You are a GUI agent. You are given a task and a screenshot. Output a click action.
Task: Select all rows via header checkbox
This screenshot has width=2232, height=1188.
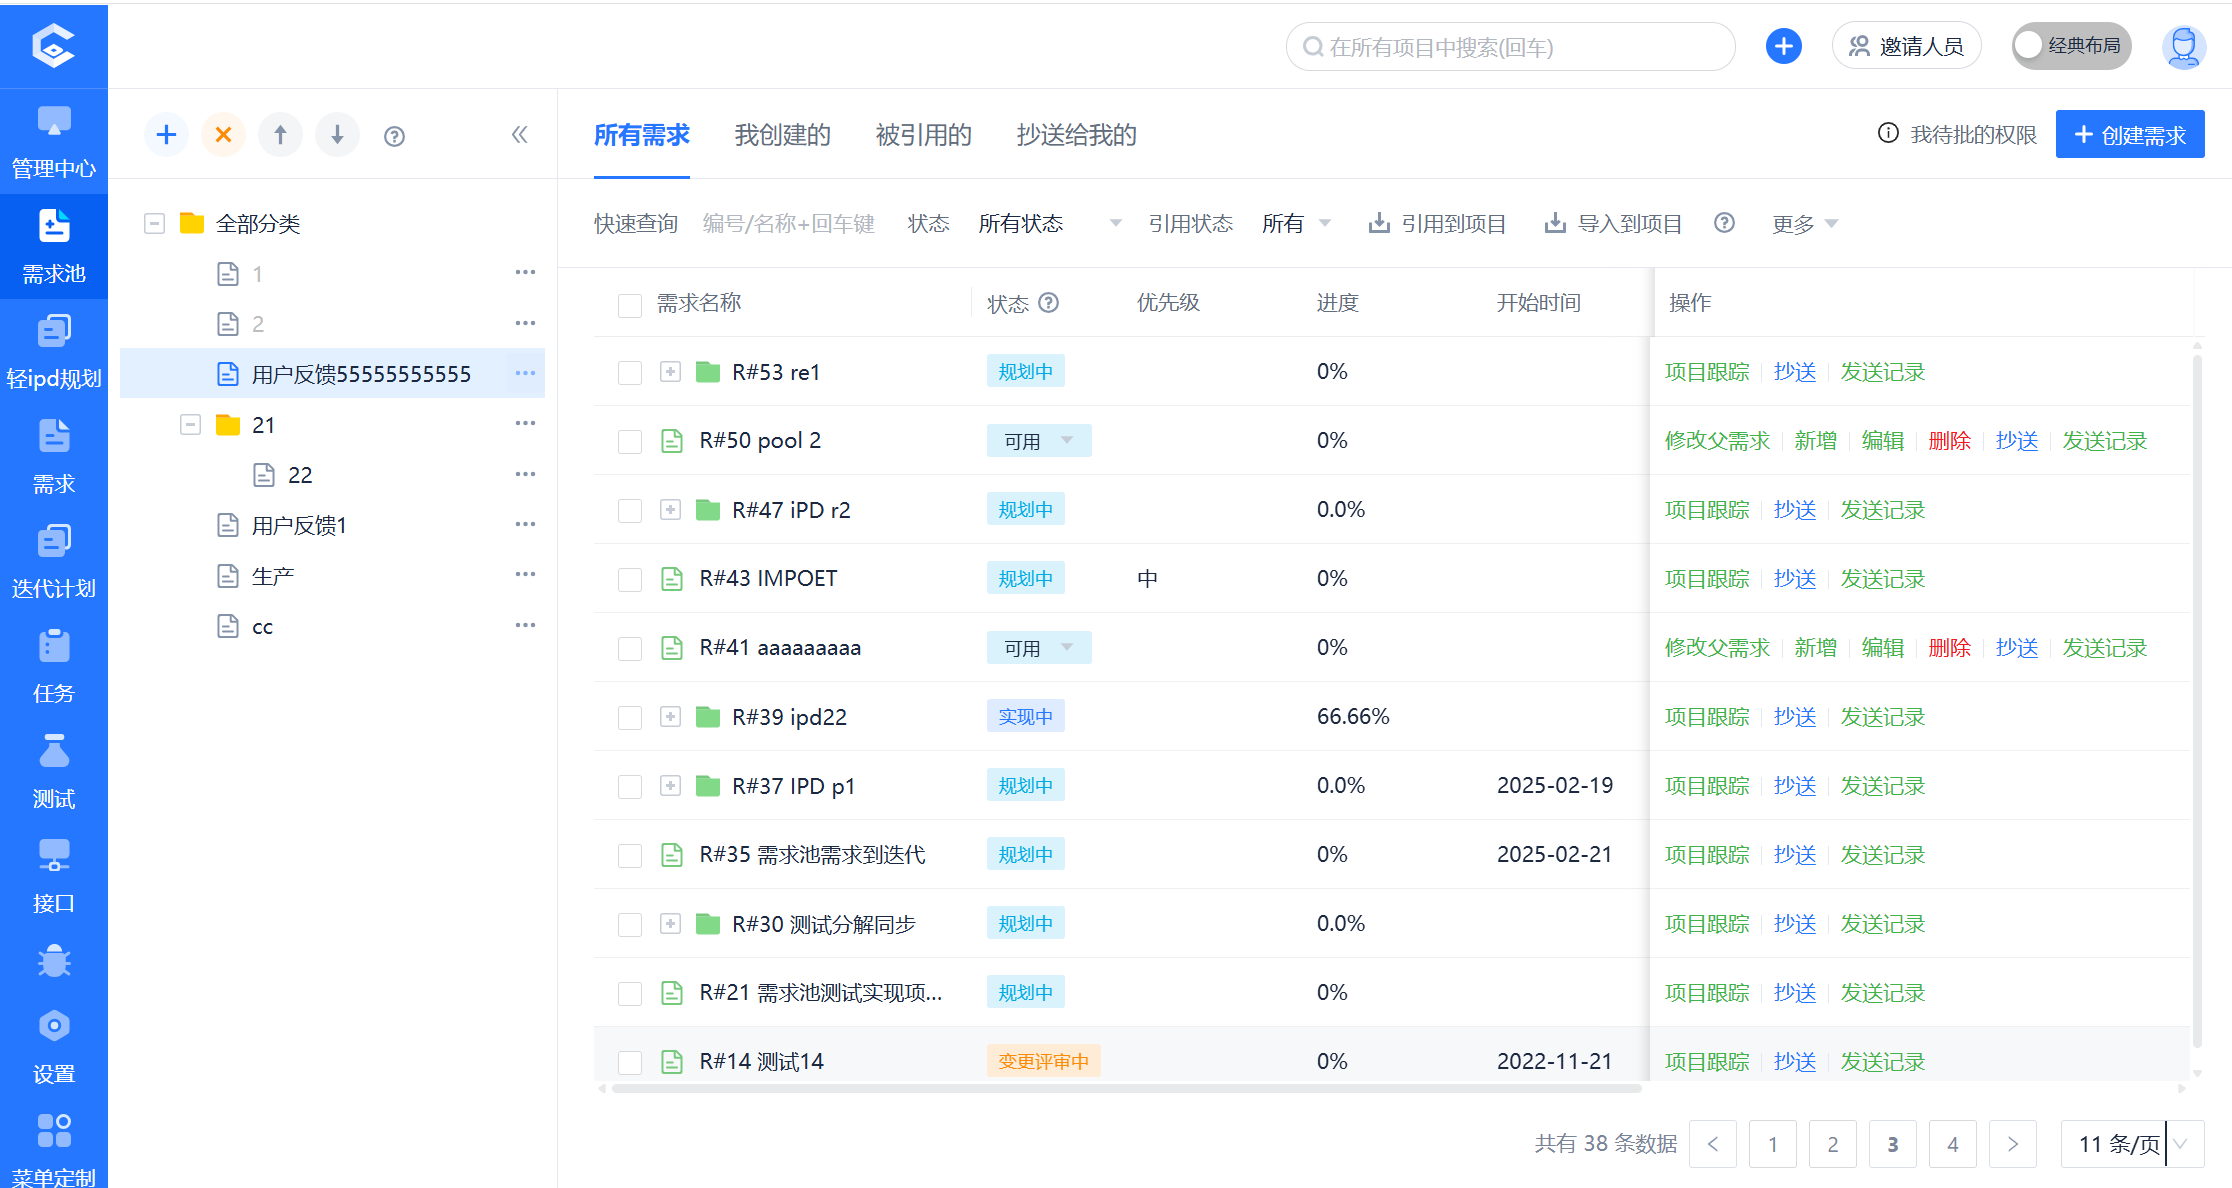(x=630, y=305)
